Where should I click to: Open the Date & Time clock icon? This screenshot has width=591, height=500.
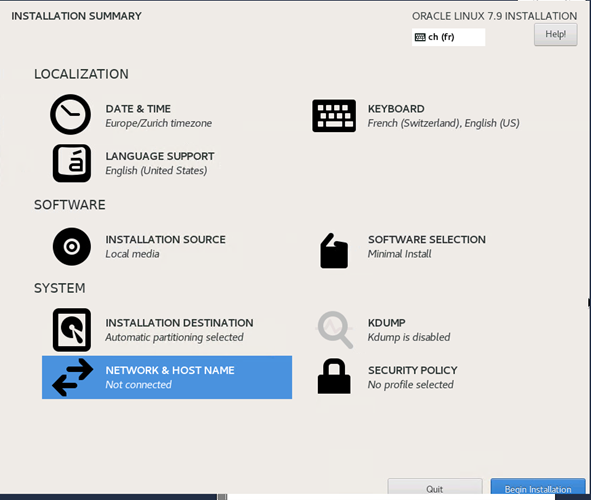coord(70,115)
